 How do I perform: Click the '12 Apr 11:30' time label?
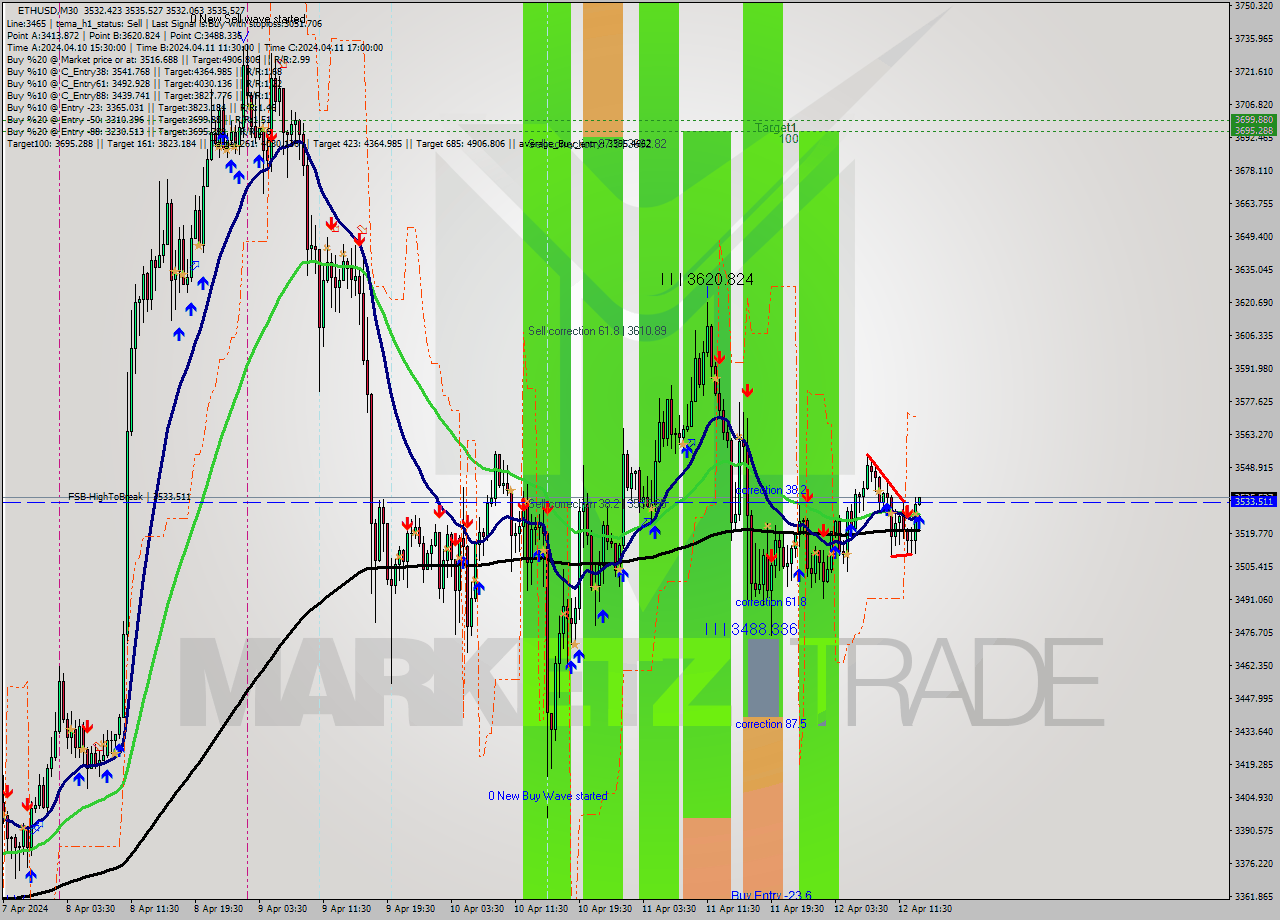click(x=925, y=910)
